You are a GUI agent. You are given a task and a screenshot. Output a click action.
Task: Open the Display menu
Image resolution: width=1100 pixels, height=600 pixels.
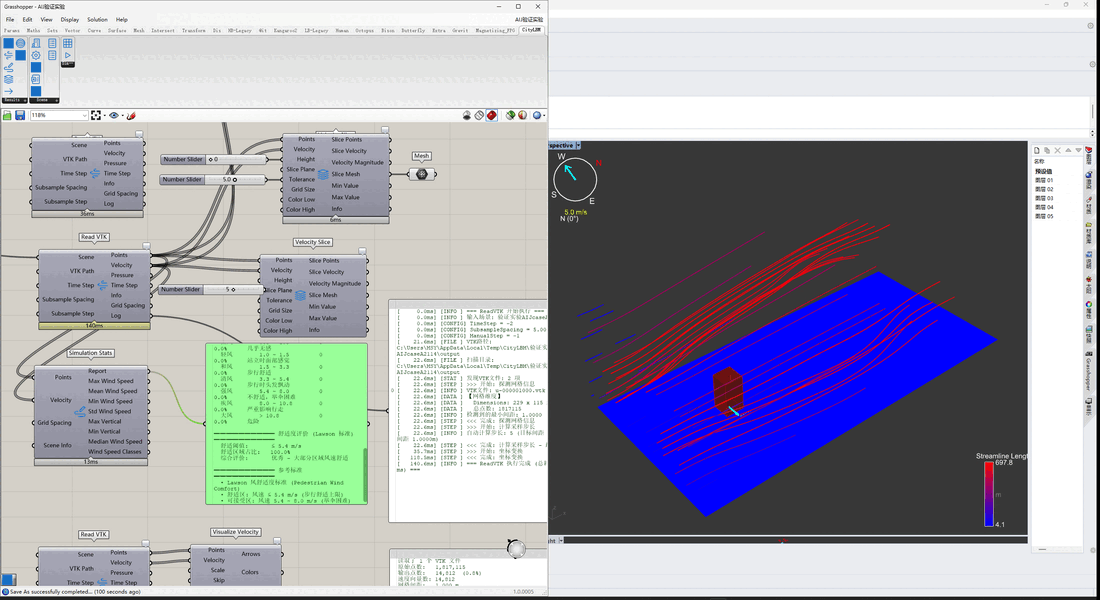(x=69, y=20)
